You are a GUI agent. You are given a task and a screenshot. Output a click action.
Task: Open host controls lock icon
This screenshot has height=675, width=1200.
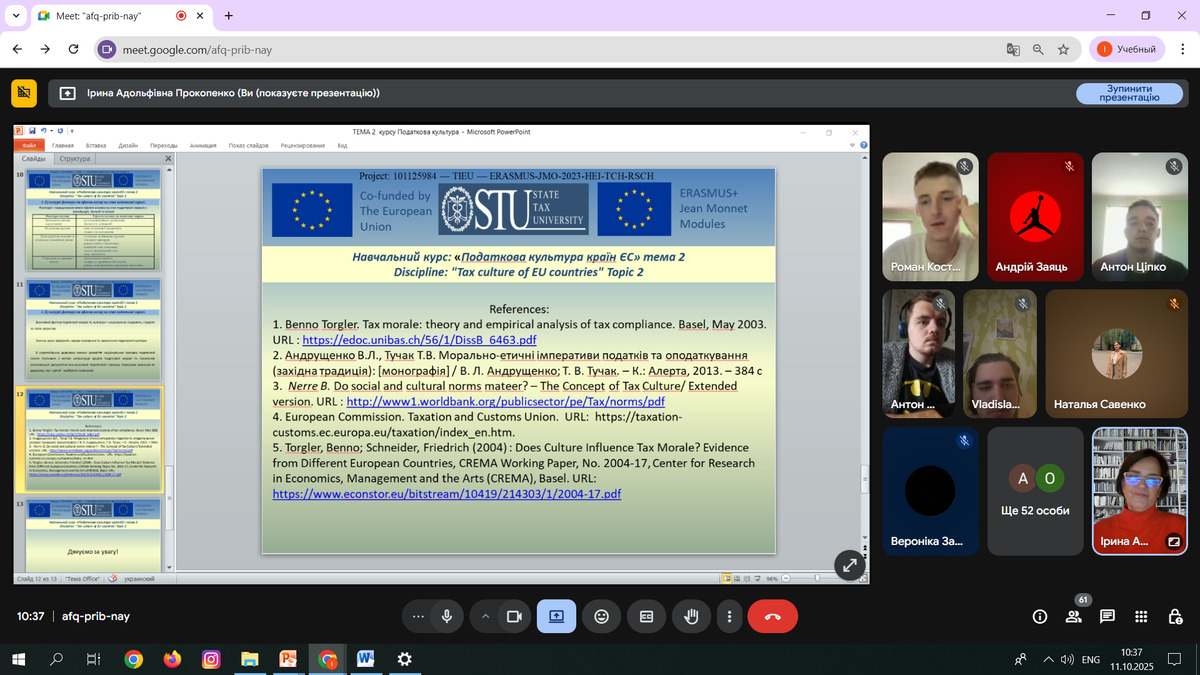(1174, 617)
